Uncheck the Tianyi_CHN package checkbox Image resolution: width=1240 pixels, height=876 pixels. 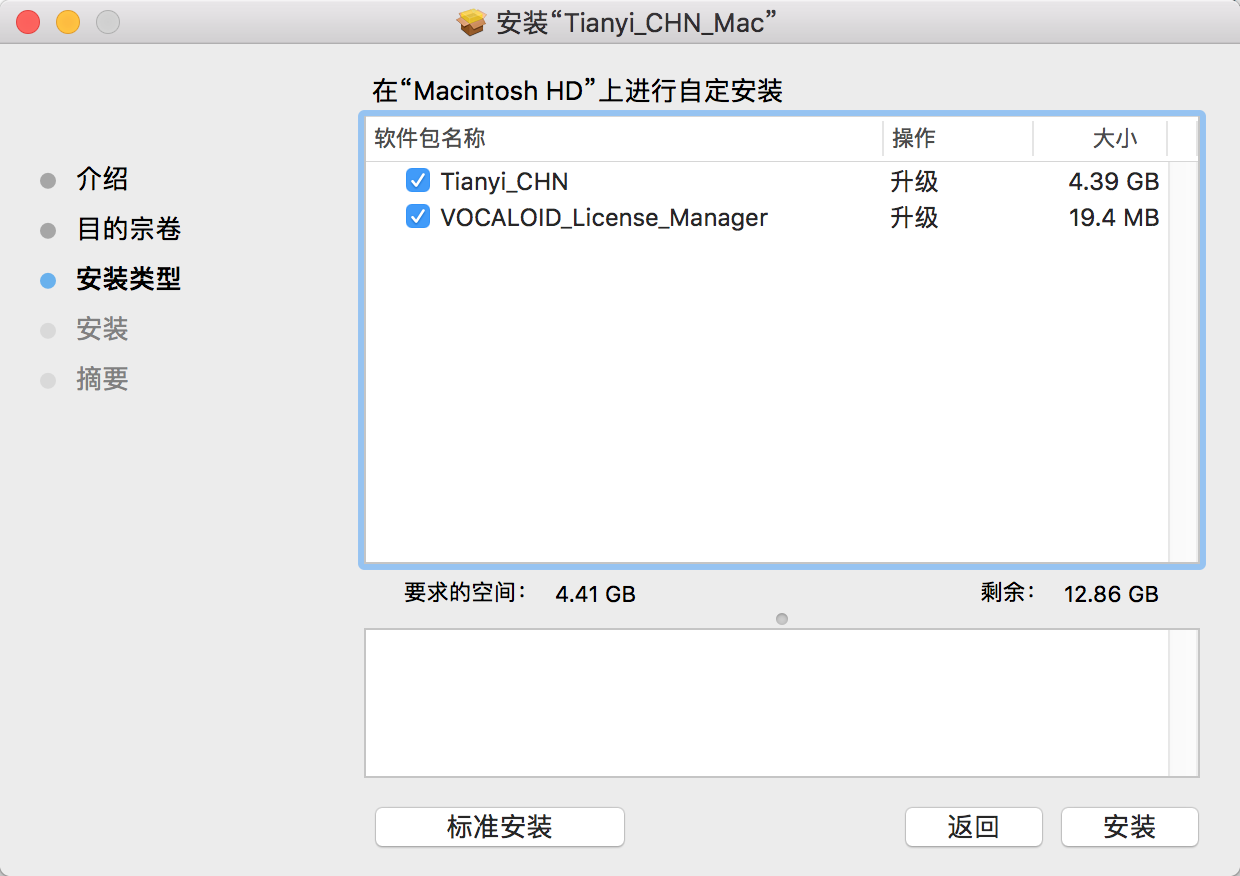(418, 181)
